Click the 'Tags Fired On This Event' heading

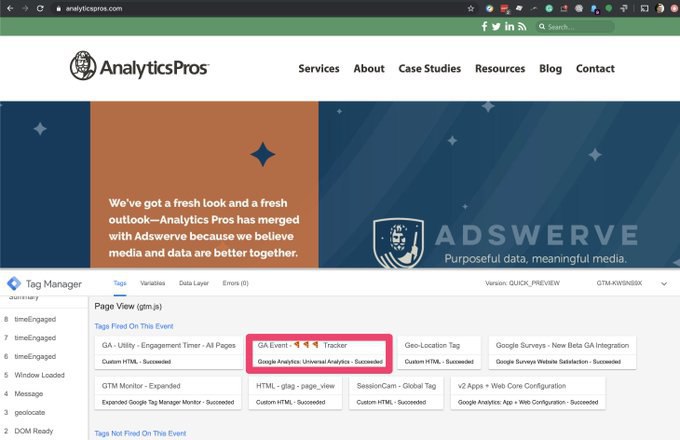pyautogui.click(x=134, y=326)
